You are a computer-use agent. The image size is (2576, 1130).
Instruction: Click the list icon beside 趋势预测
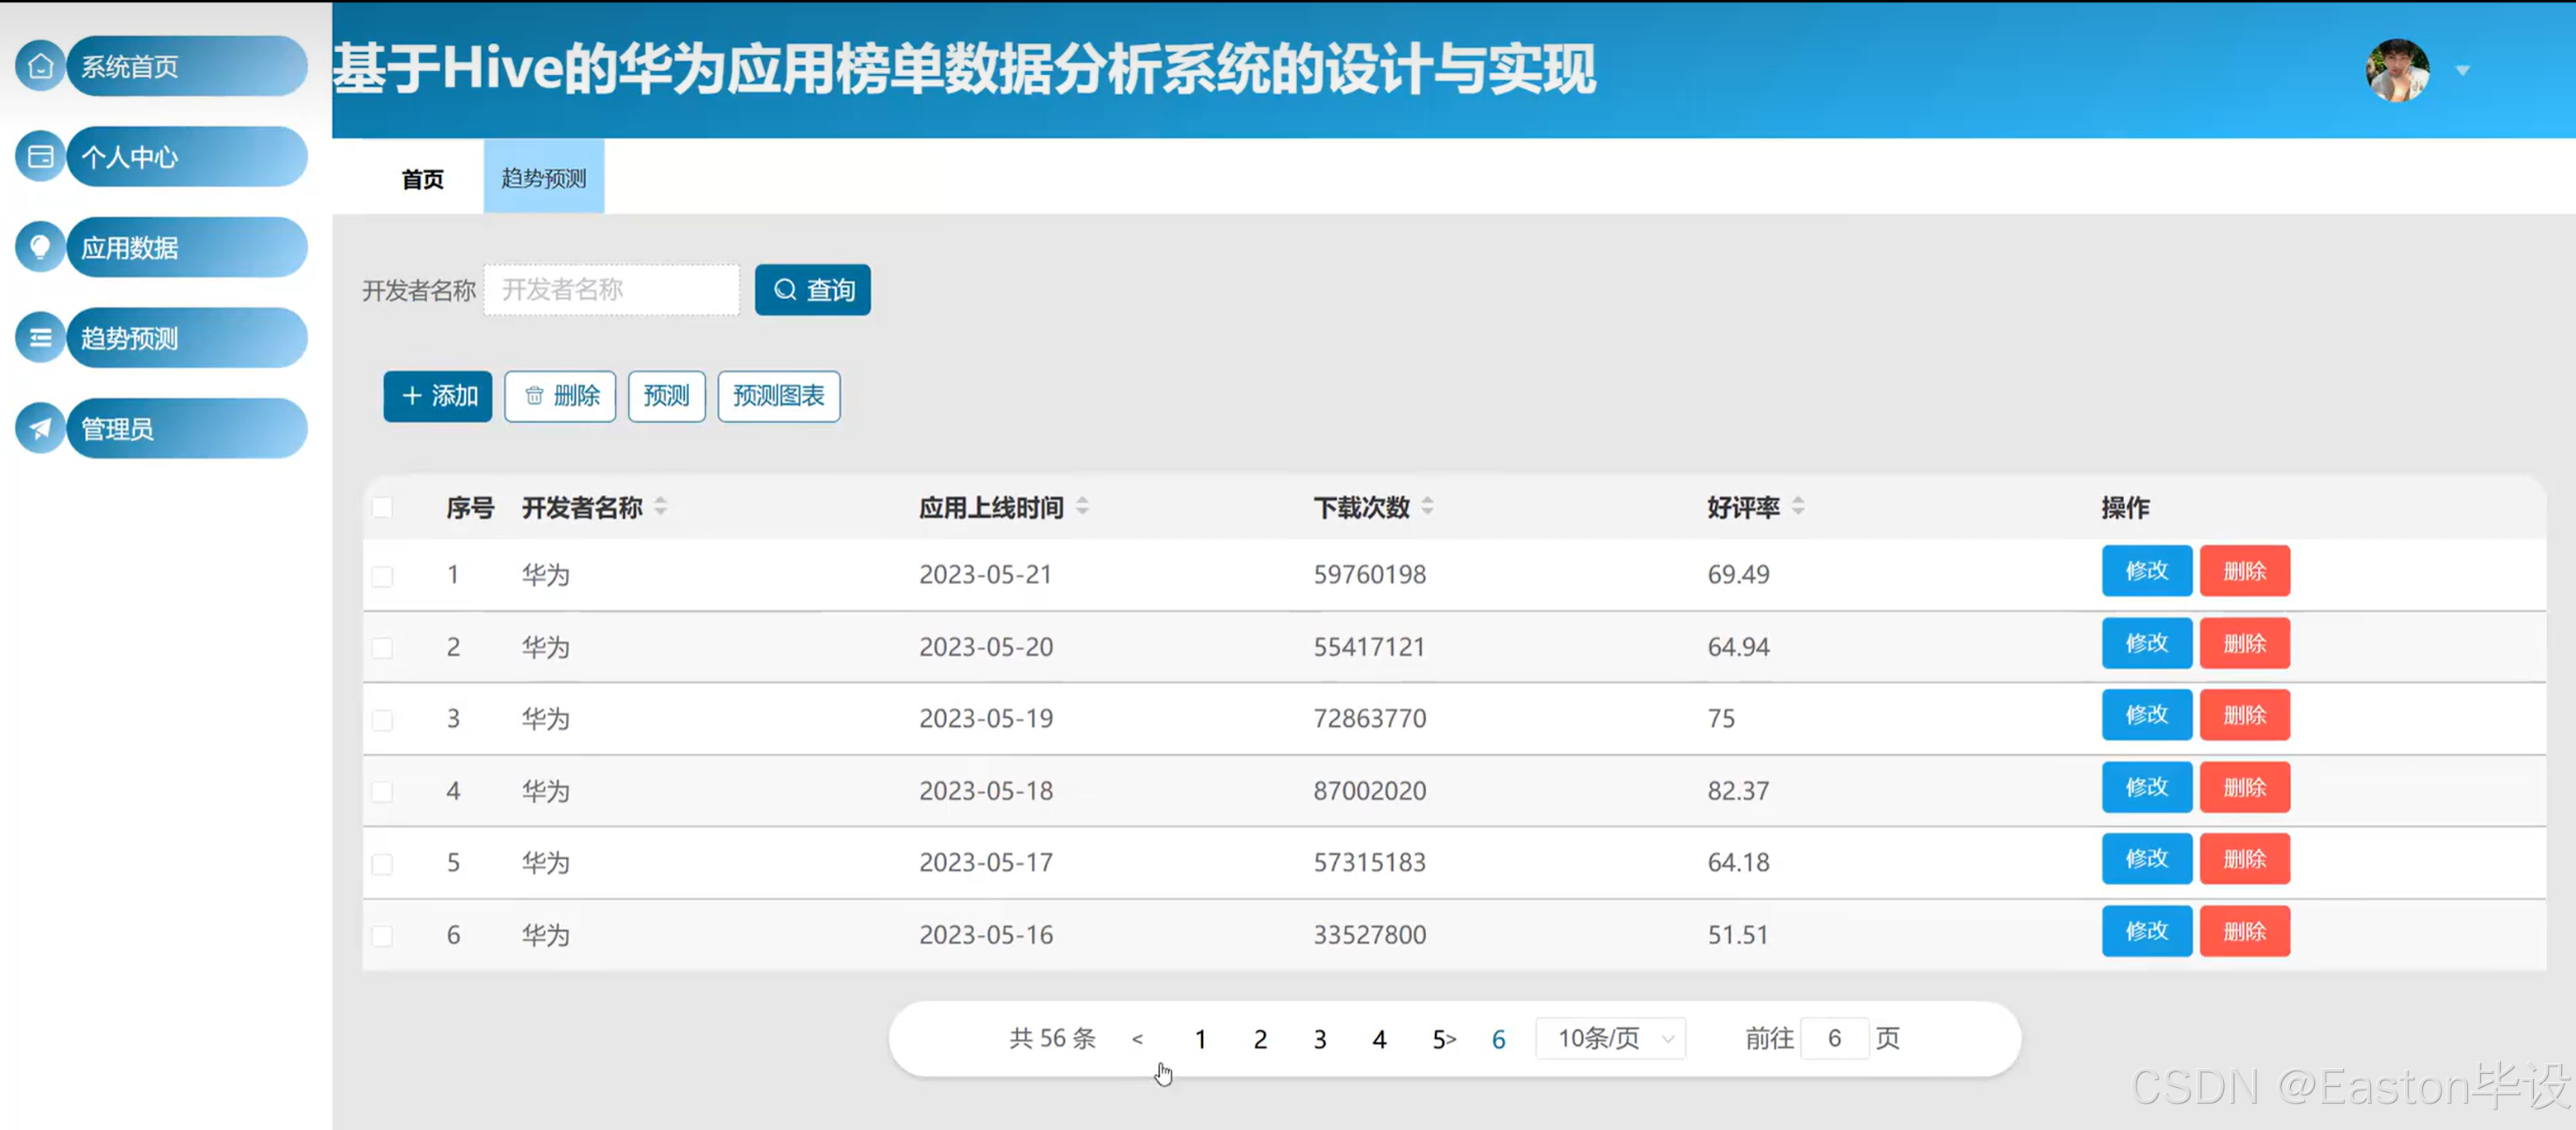point(40,338)
